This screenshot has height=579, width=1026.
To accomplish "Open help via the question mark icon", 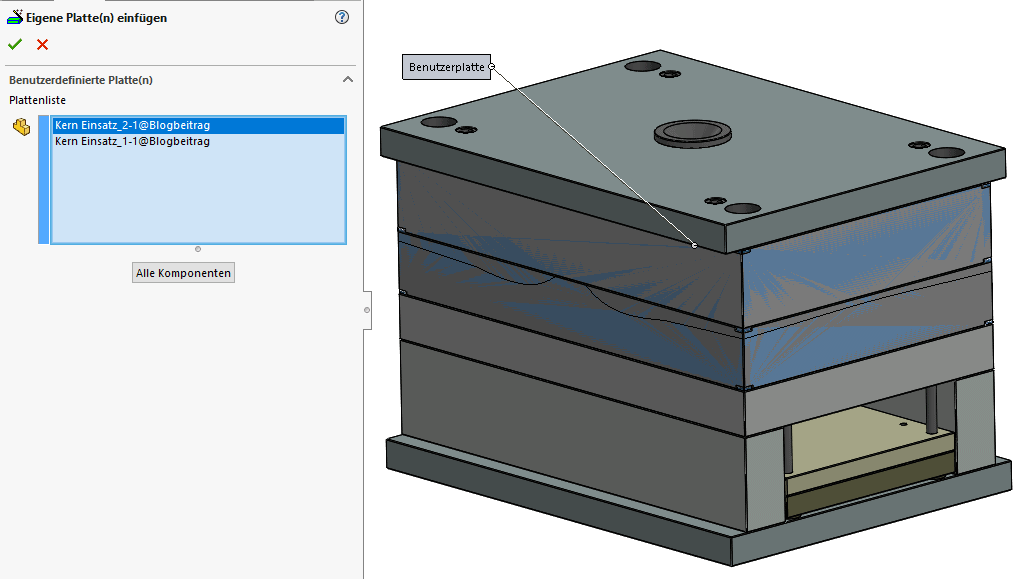I will click(342, 17).
